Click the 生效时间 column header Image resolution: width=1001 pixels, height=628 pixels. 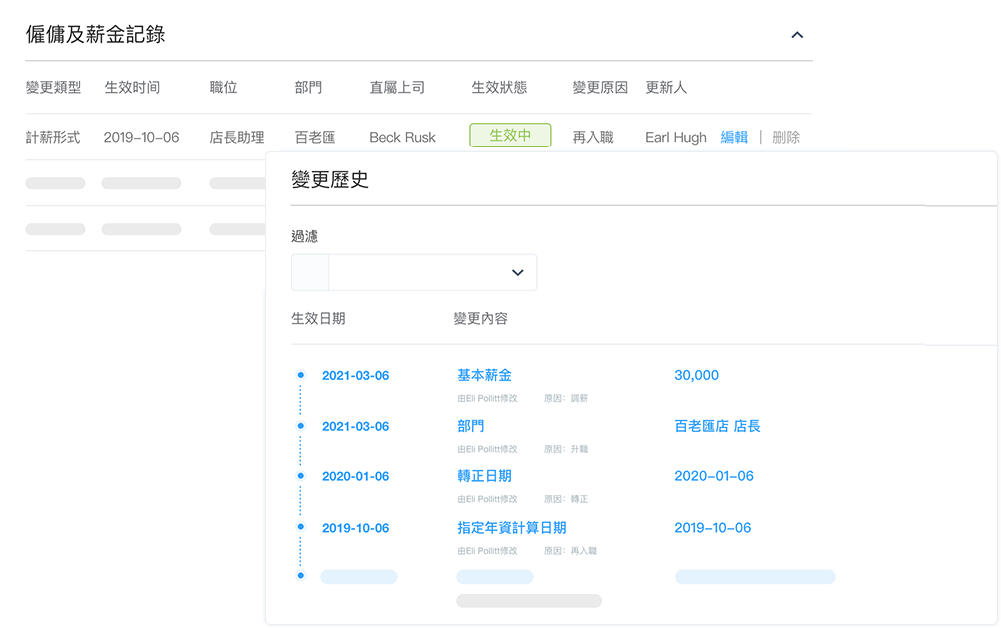(132, 87)
